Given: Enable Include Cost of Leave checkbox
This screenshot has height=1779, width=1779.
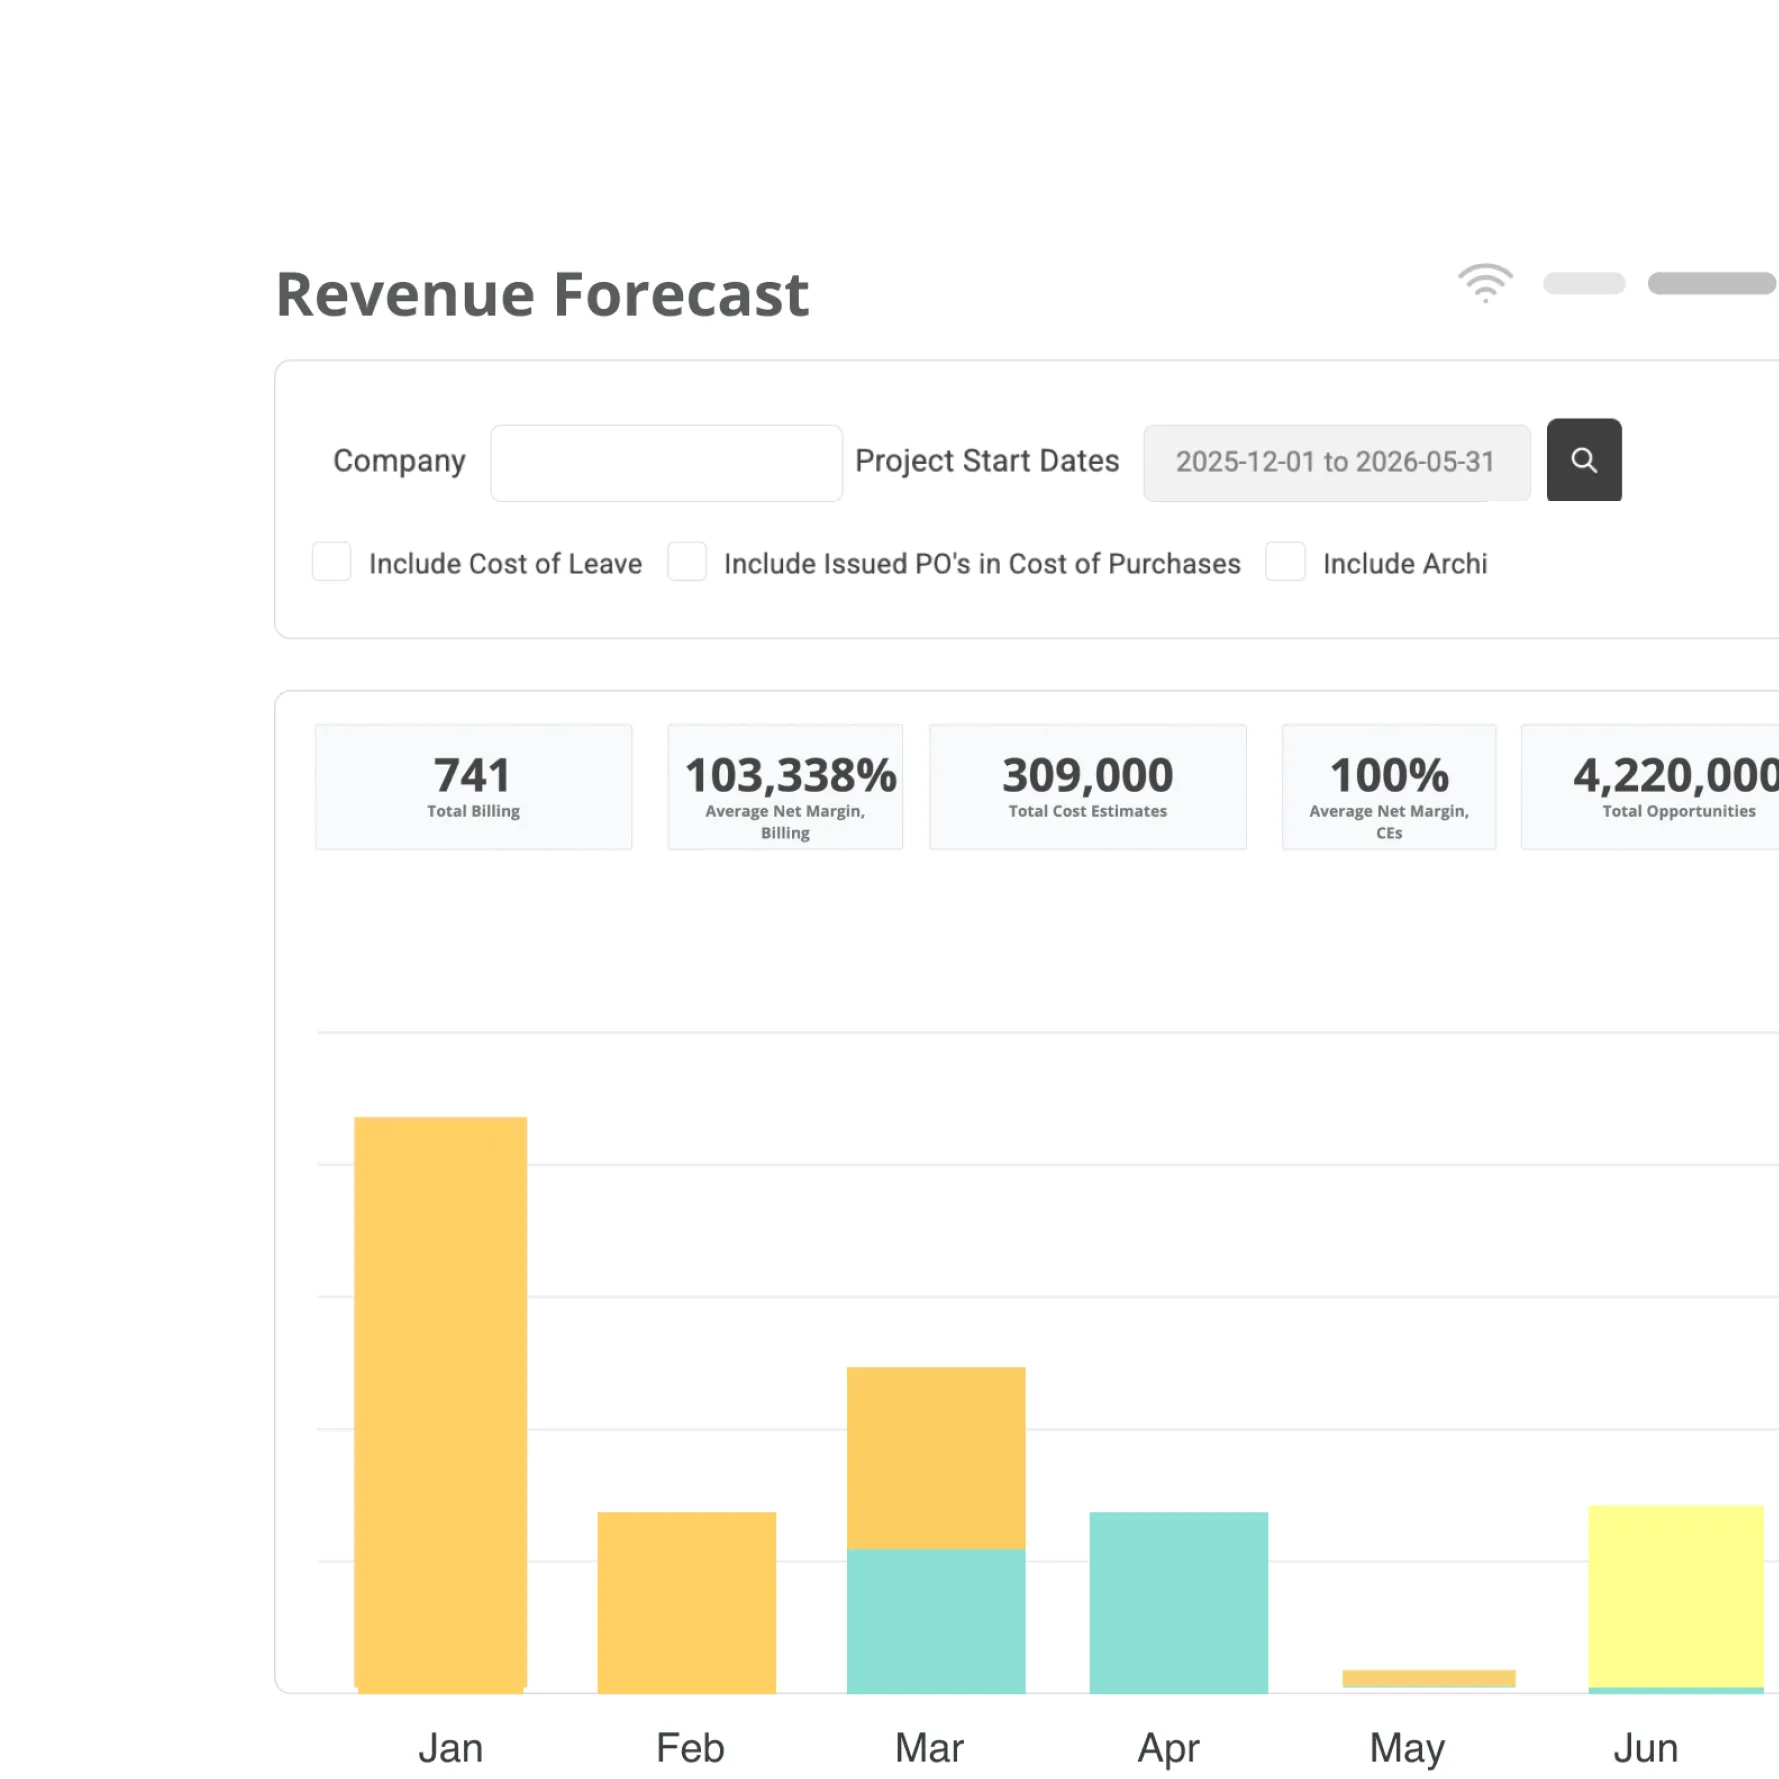Looking at the screenshot, I should 331,562.
